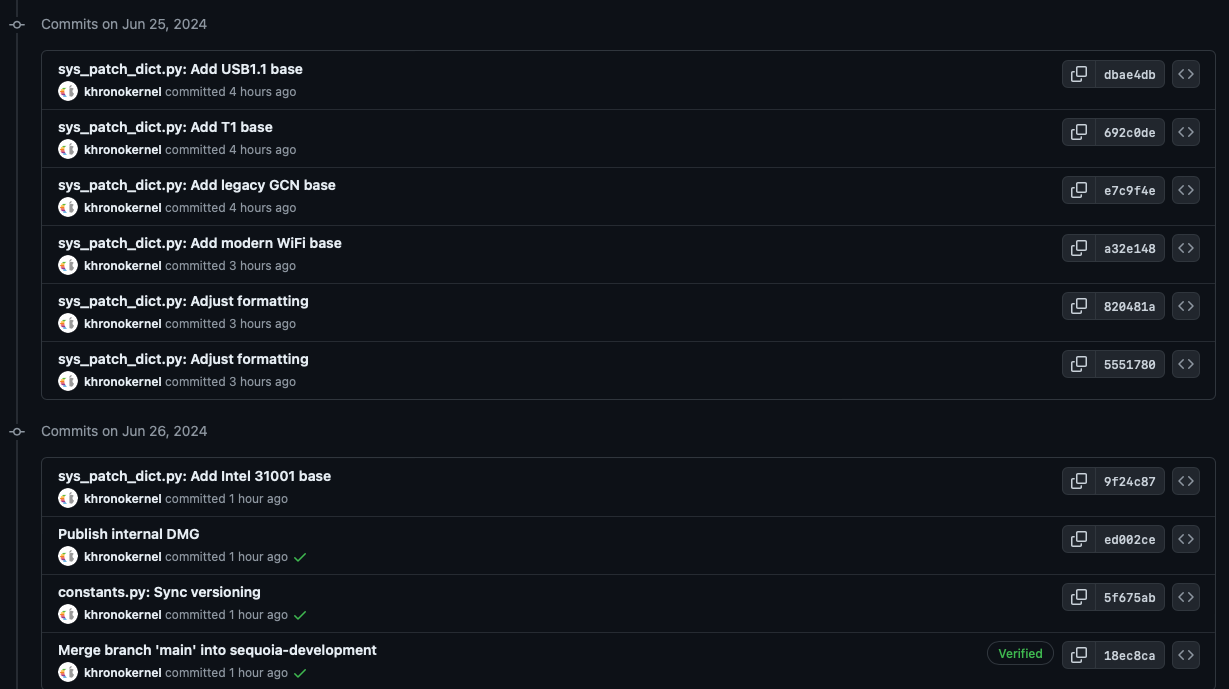Copy full SHA for commit 5f675ab

[1079, 597]
